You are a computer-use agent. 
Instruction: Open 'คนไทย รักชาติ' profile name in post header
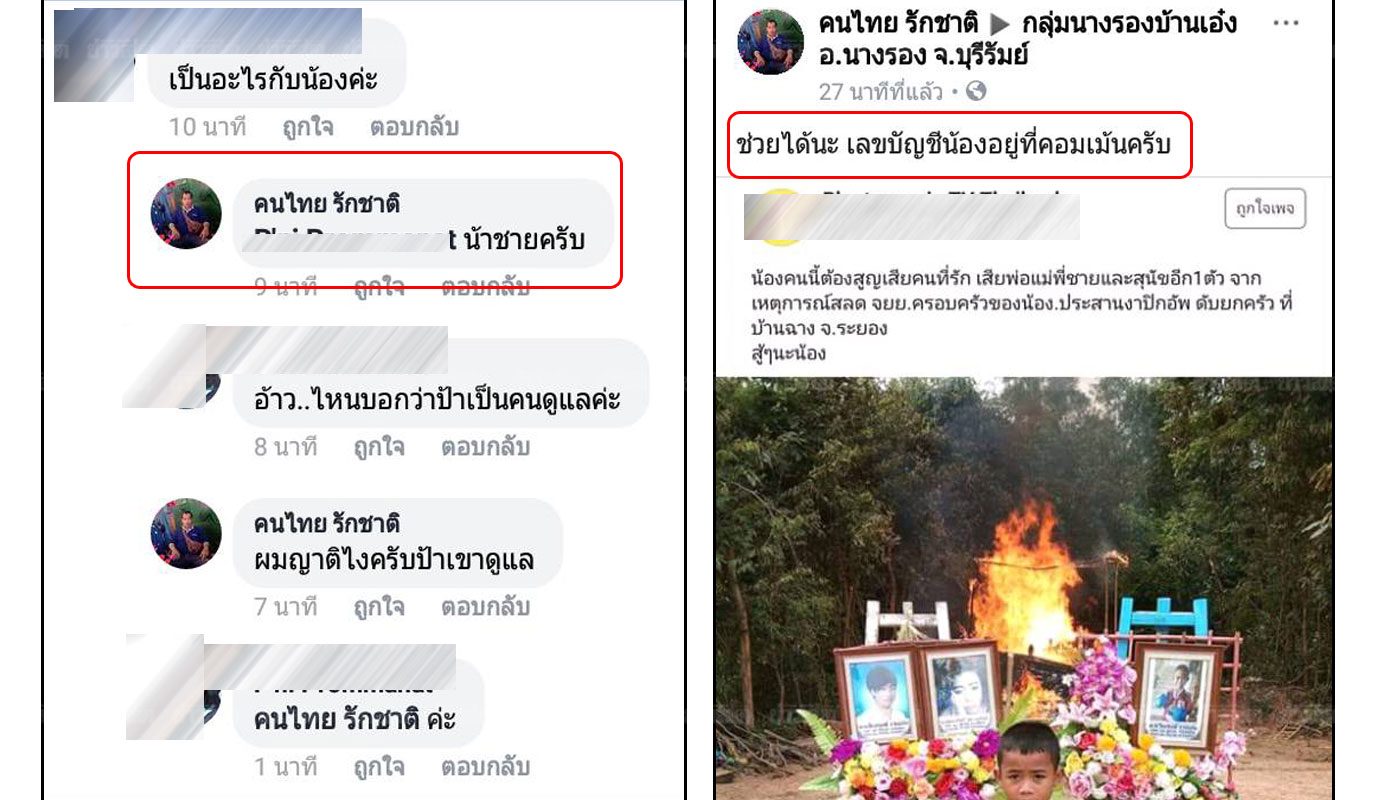click(x=898, y=22)
